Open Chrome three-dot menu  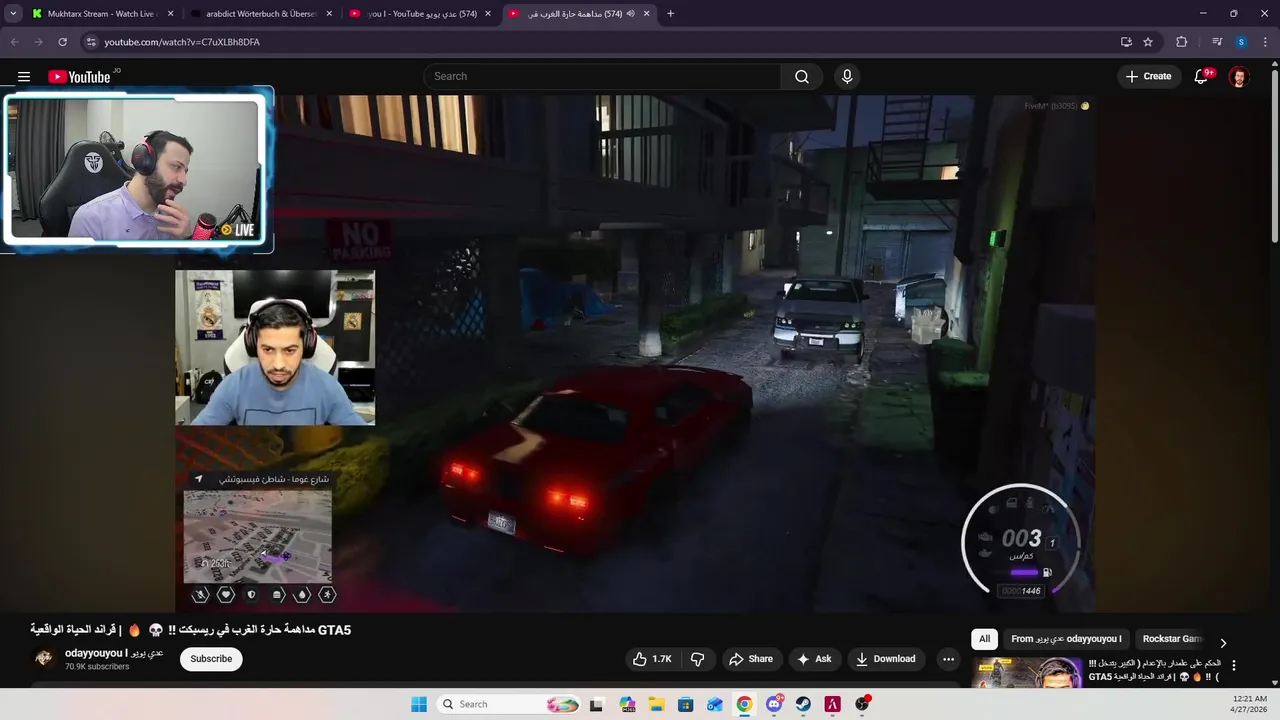point(1265,42)
